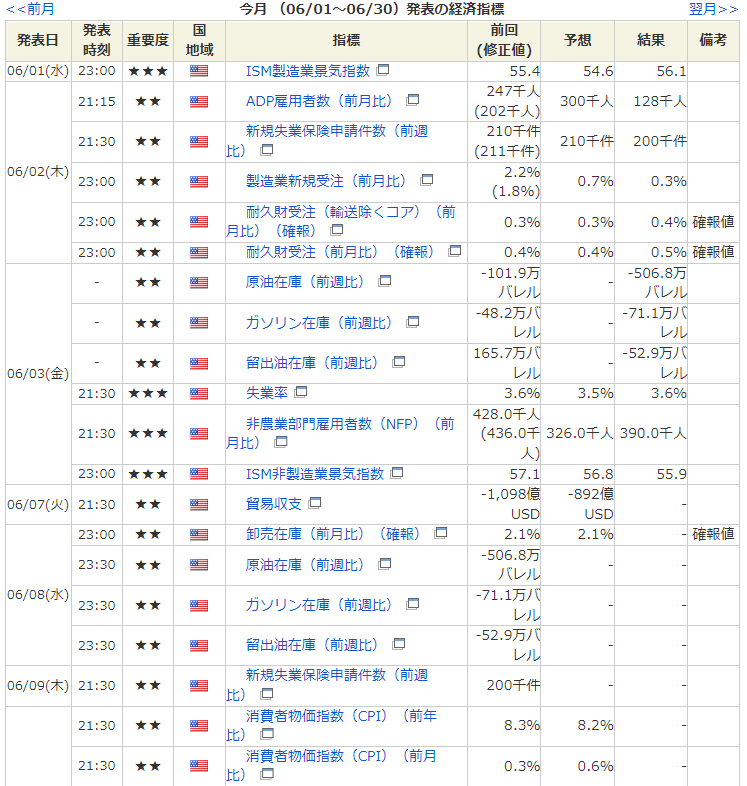Open popup icon beside 貿易収支

pyautogui.click(x=315, y=503)
